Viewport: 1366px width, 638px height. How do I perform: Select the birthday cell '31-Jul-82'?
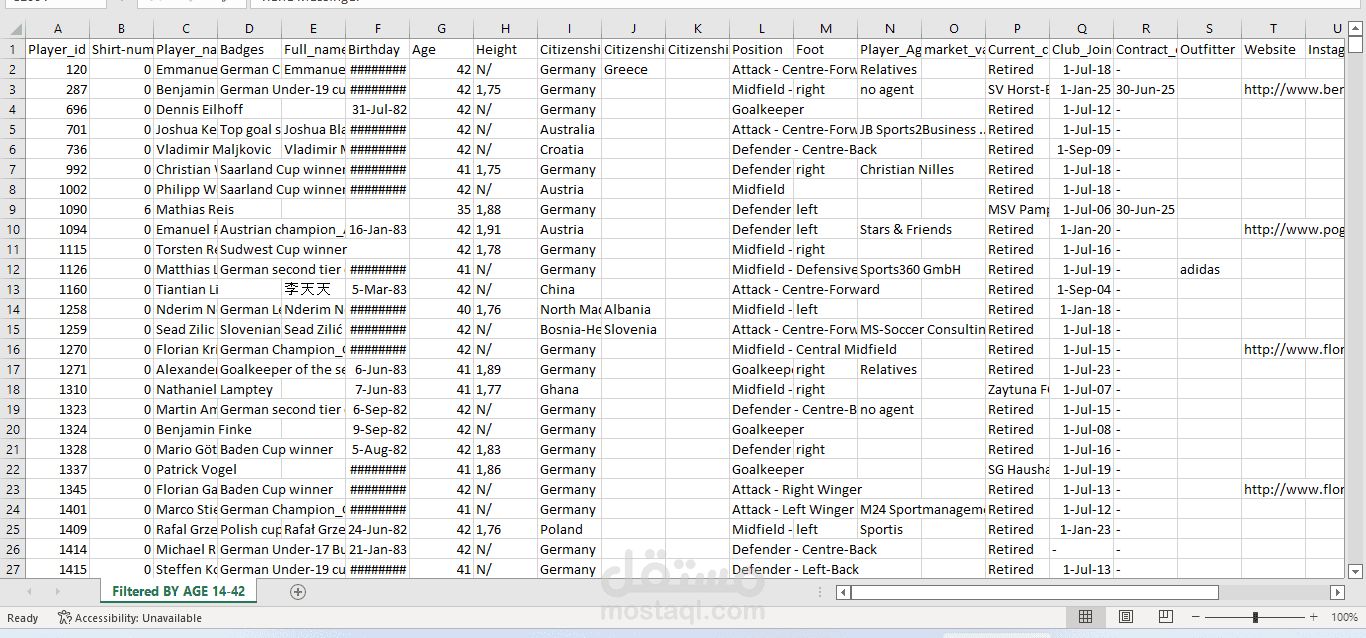click(378, 109)
